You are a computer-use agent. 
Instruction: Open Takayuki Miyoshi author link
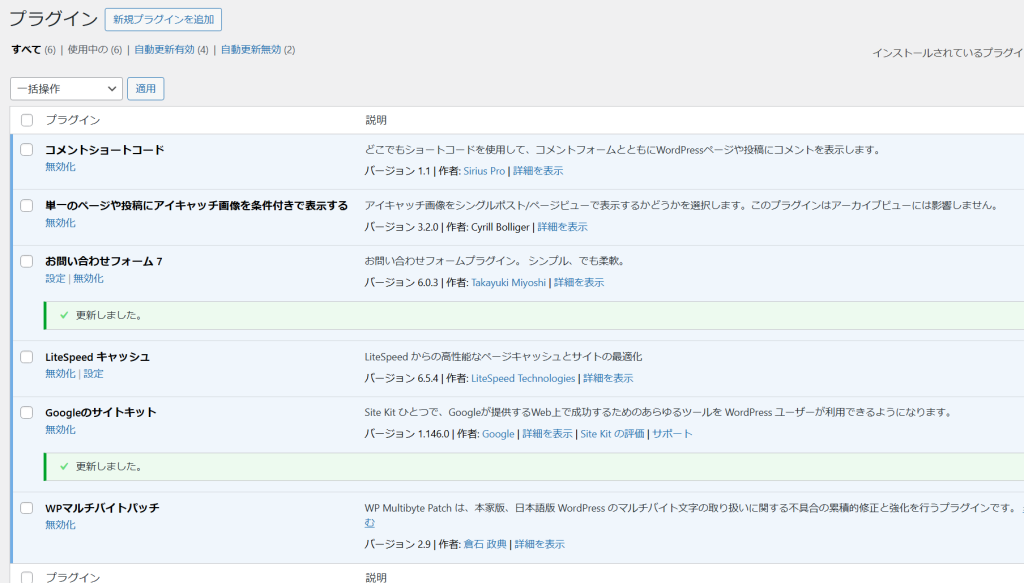click(509, 282)
